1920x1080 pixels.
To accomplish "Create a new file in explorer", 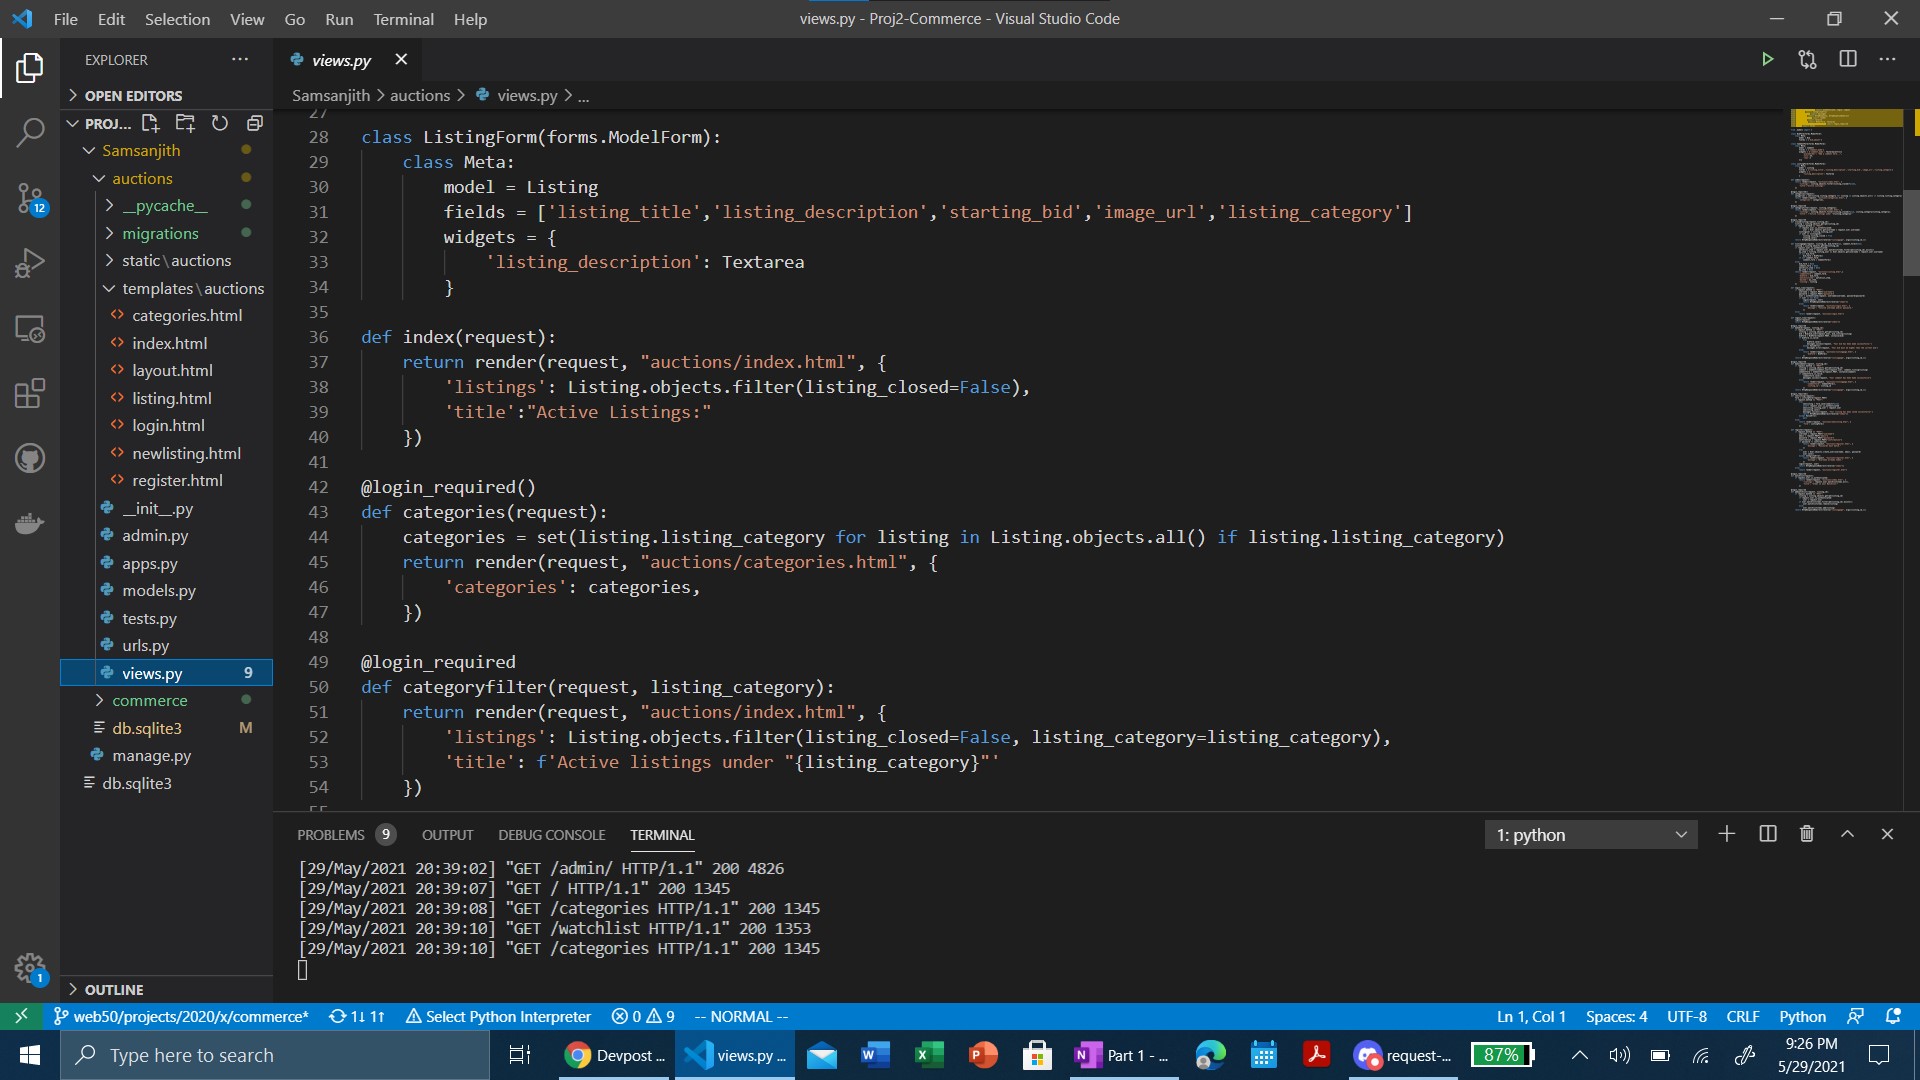I will pos(151,123).
